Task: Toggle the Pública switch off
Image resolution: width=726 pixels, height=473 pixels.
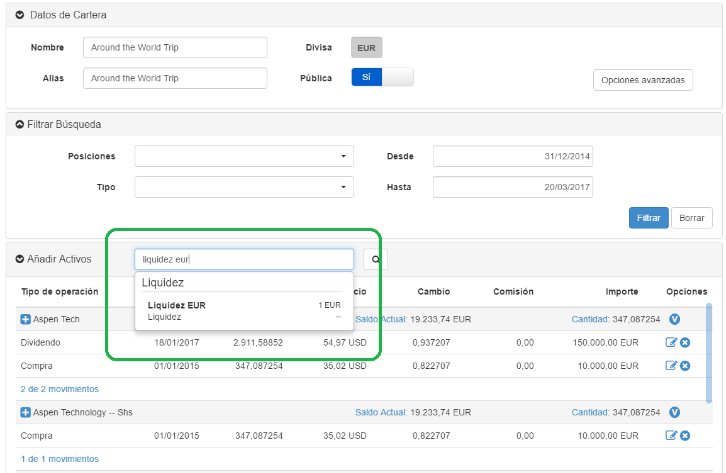Action: pyautogui.click(x=382, y=77)
